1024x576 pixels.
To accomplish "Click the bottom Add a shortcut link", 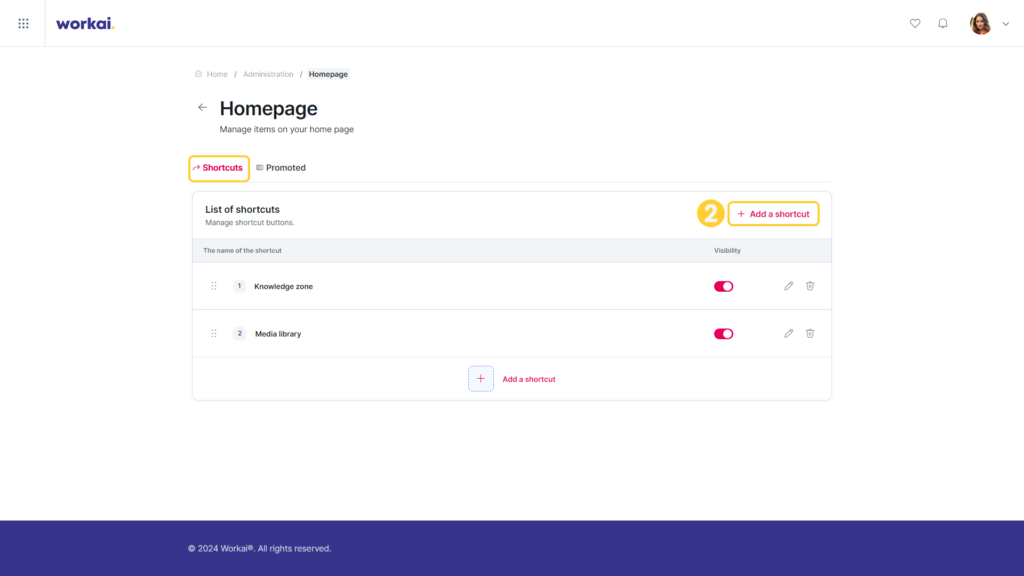I will click(x=528, y=379).
